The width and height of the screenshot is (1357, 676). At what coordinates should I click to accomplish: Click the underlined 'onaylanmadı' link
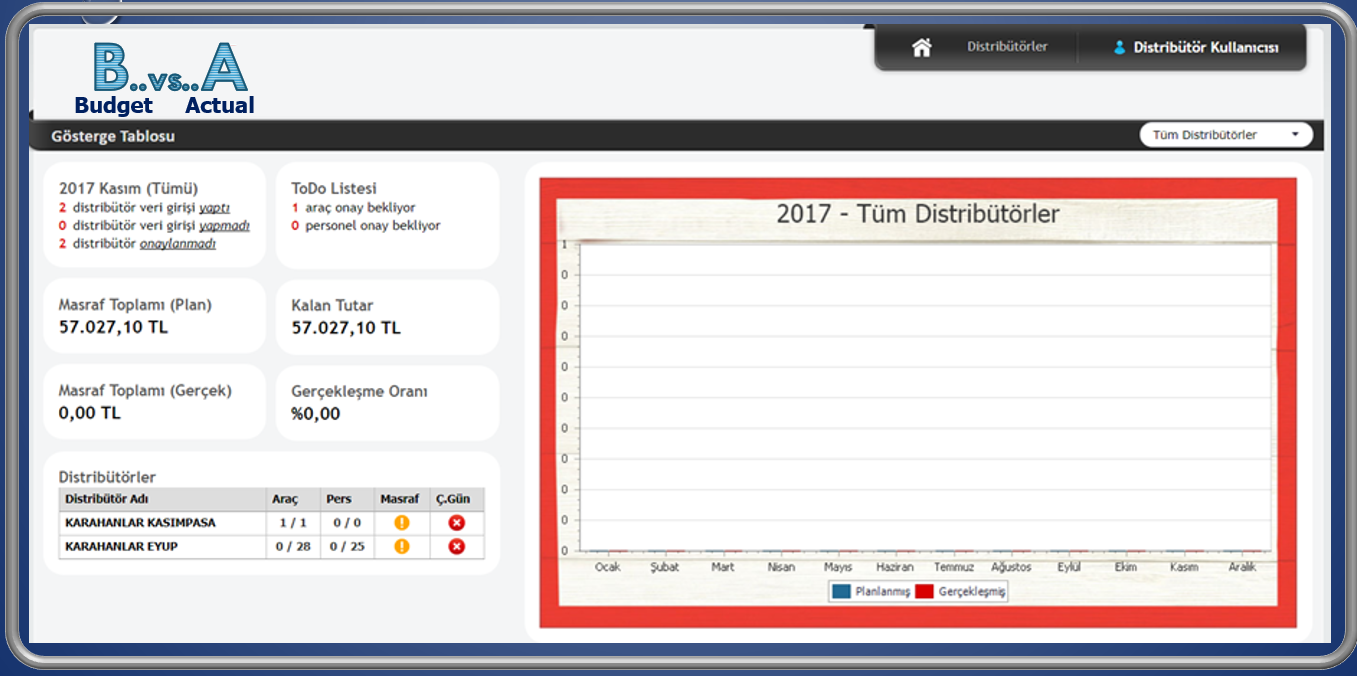(x=178, y=244)
